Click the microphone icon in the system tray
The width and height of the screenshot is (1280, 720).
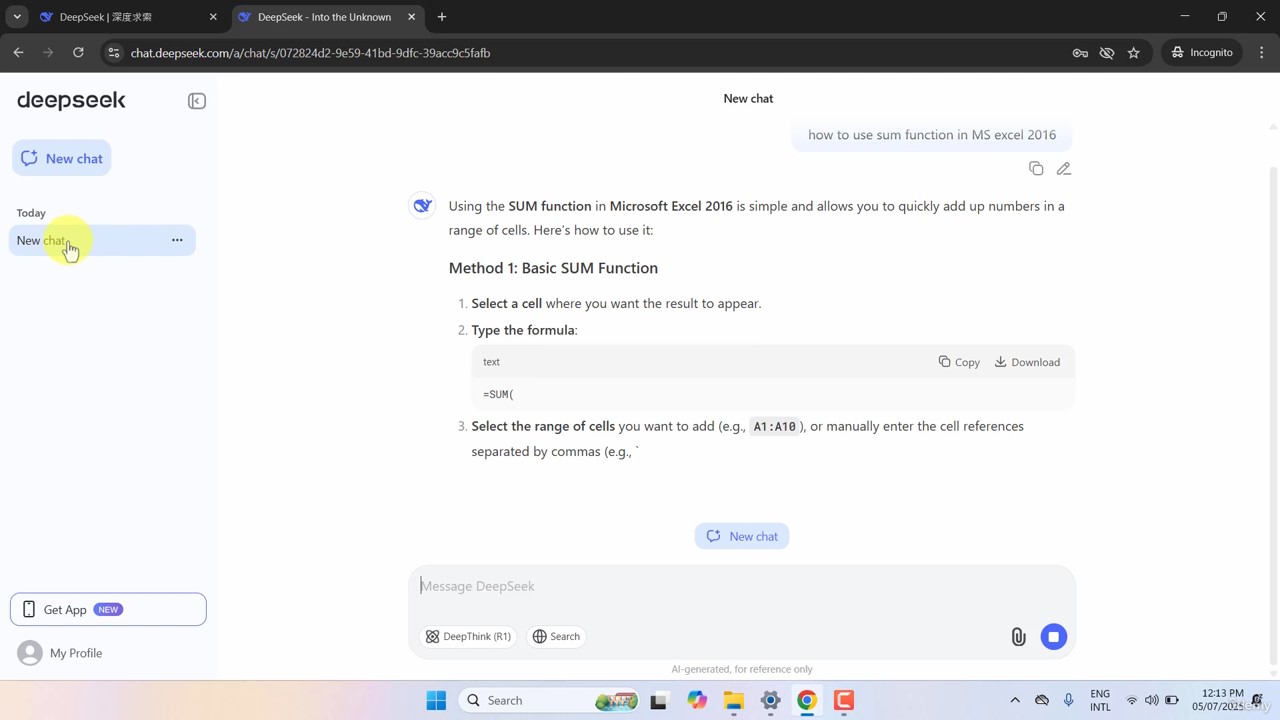tap(1069, 700)
